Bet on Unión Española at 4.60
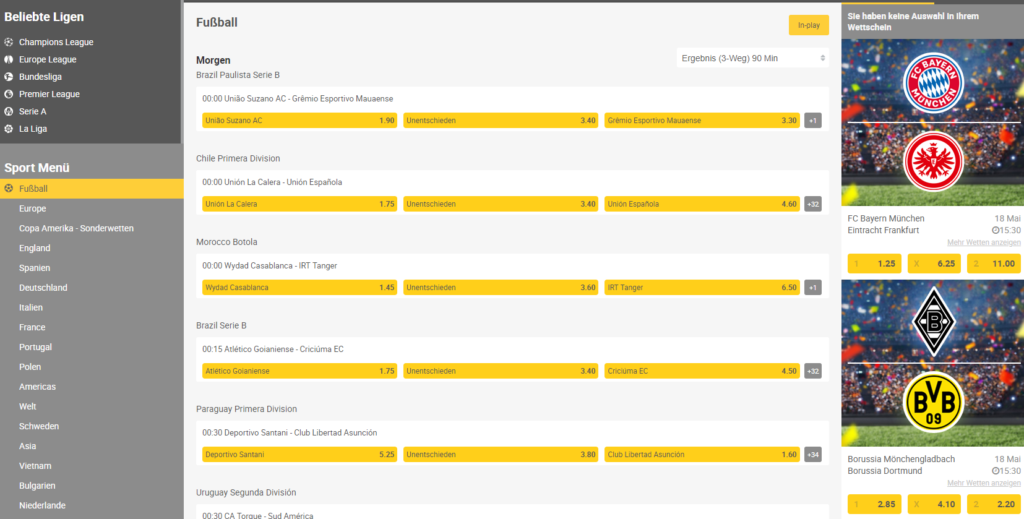The height and width of the screenshot is (519, 1024). tap(702, 204)
